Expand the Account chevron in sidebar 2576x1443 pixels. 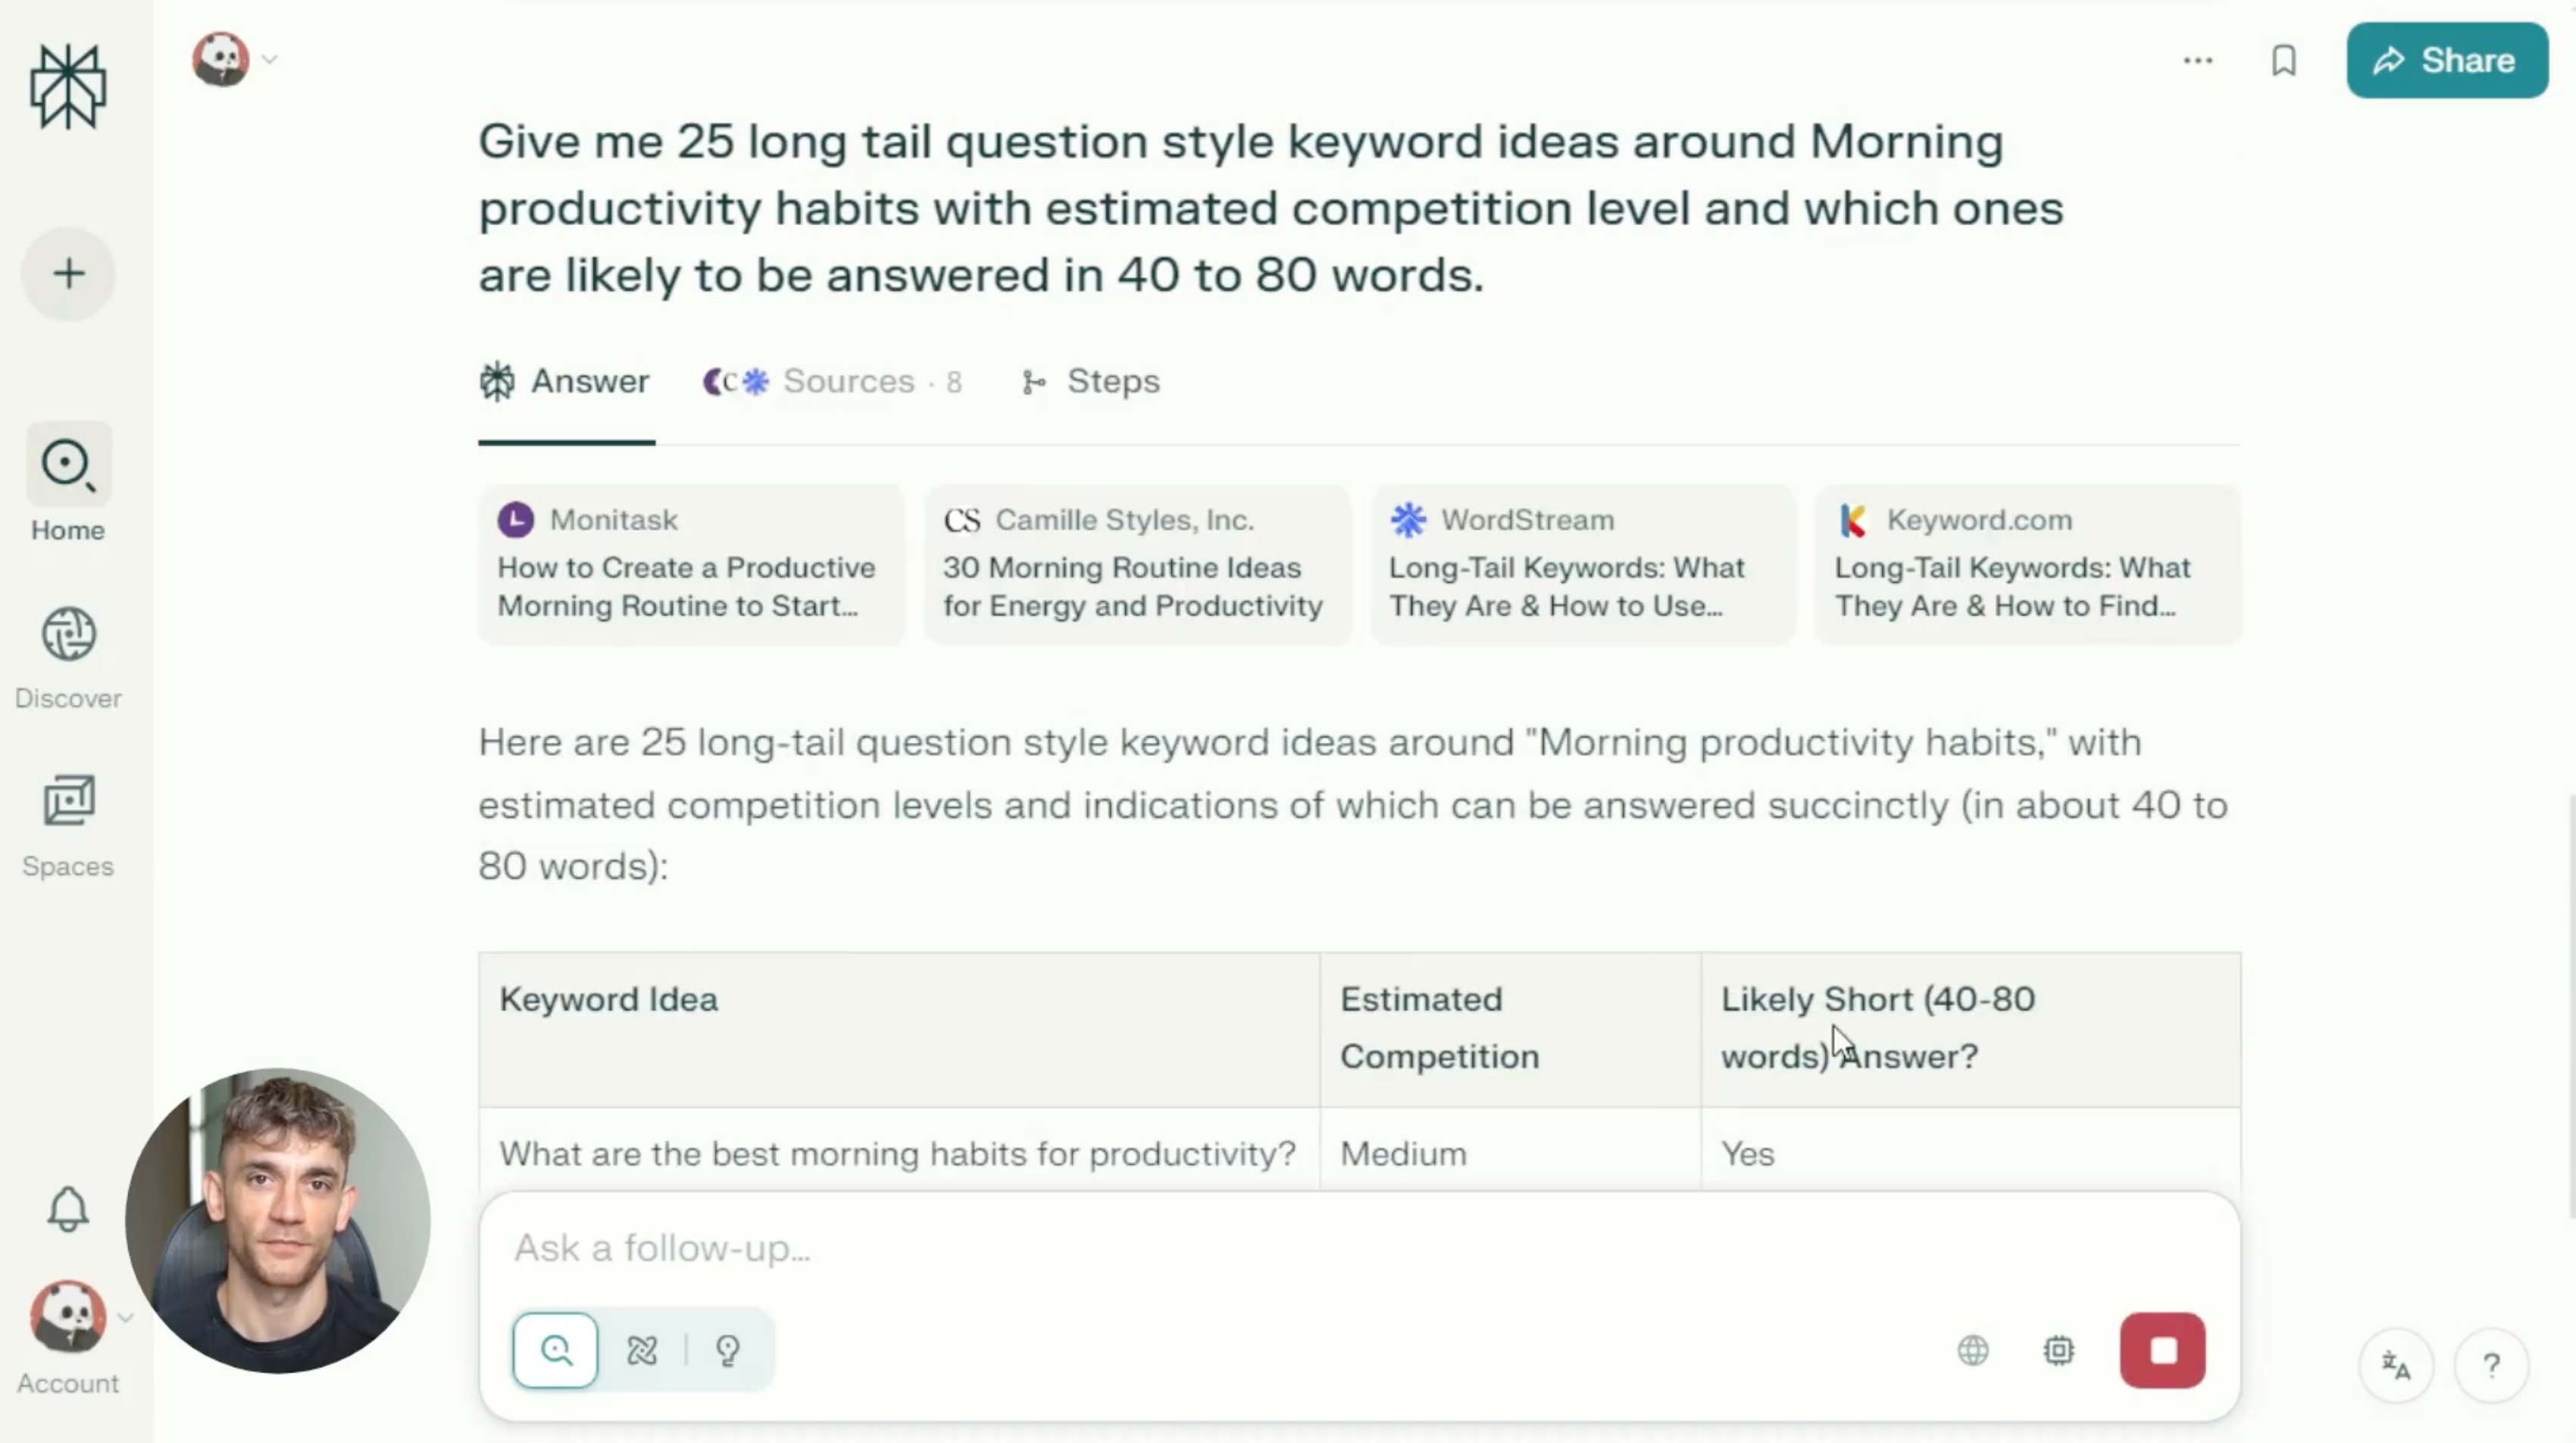pos(125,1318)
